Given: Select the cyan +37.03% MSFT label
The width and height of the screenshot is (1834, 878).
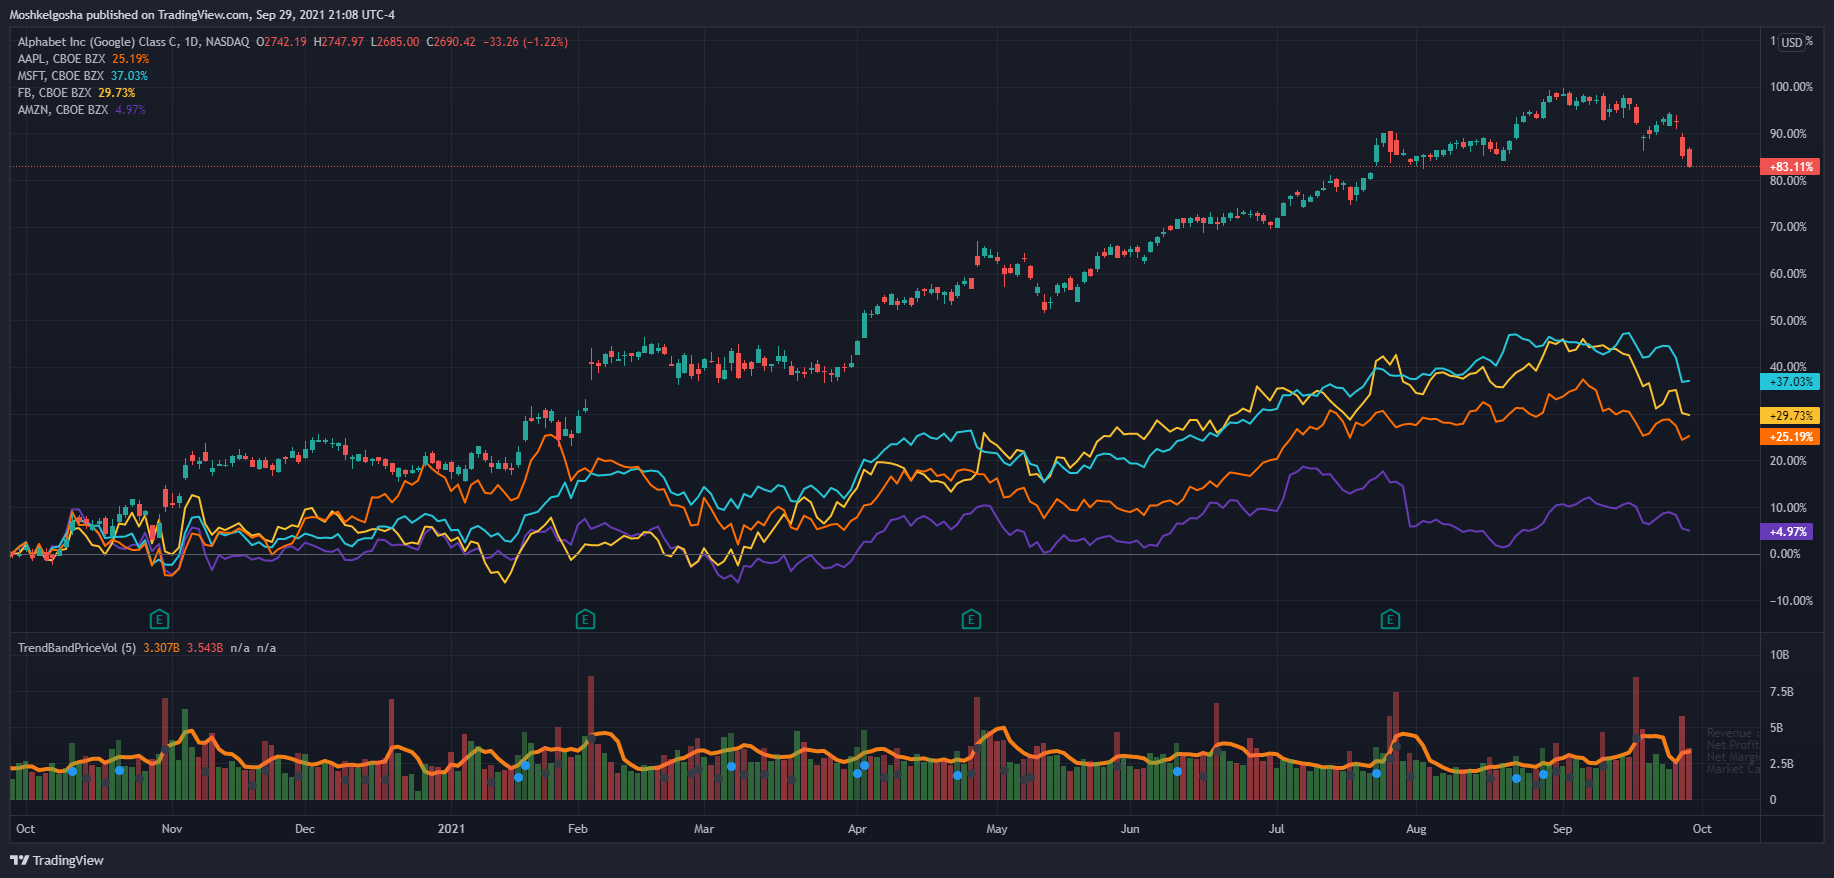Looking at the screenshot, I should click(x=1790, y=382).
